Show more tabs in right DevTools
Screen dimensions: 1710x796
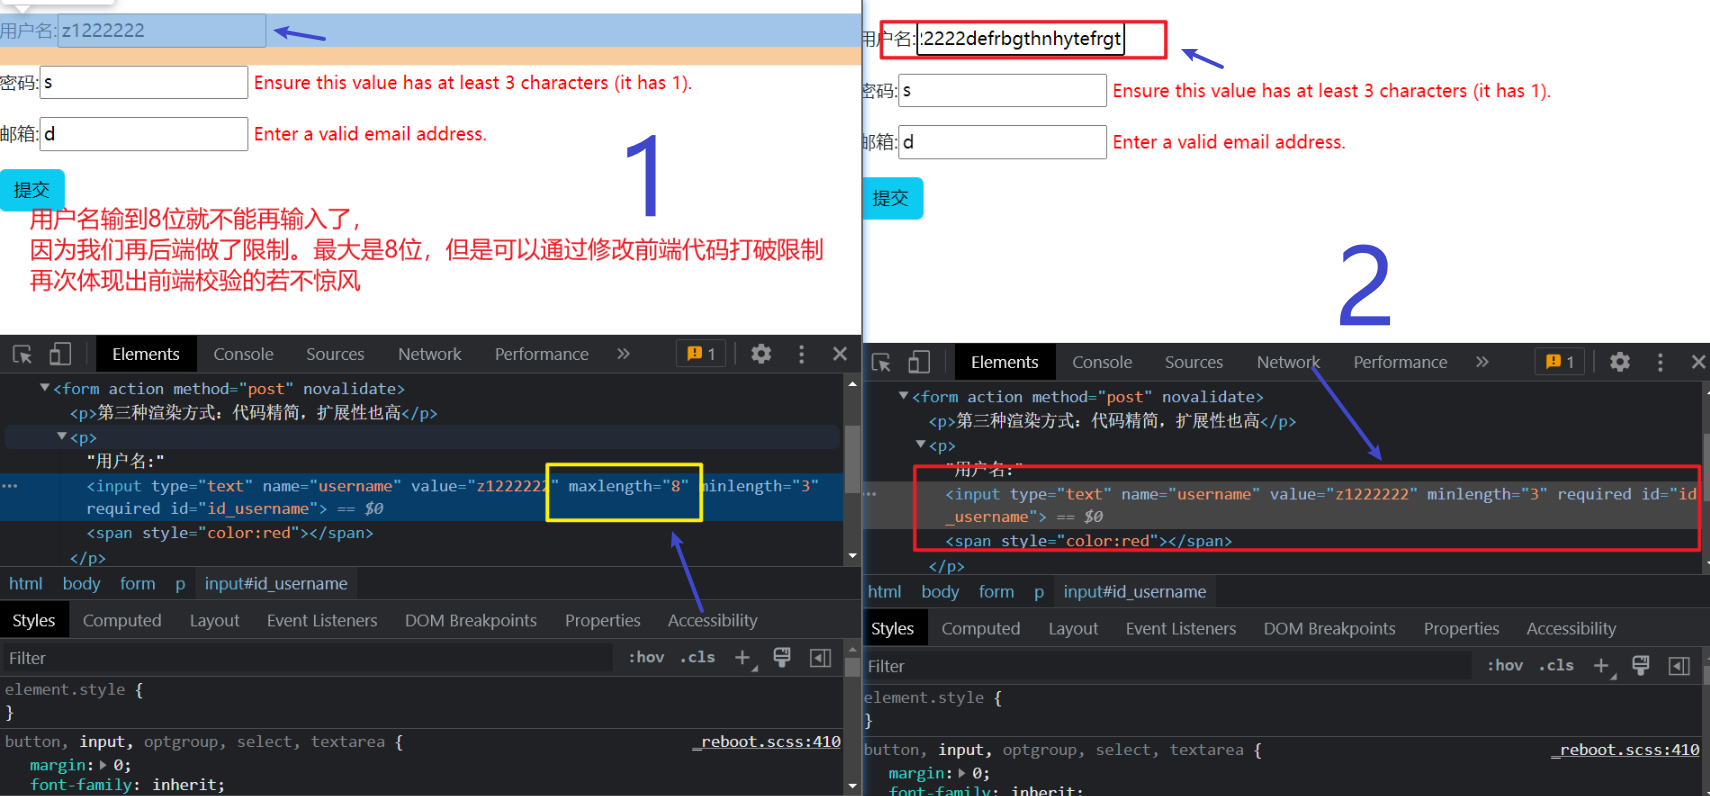coord(1482,362)
